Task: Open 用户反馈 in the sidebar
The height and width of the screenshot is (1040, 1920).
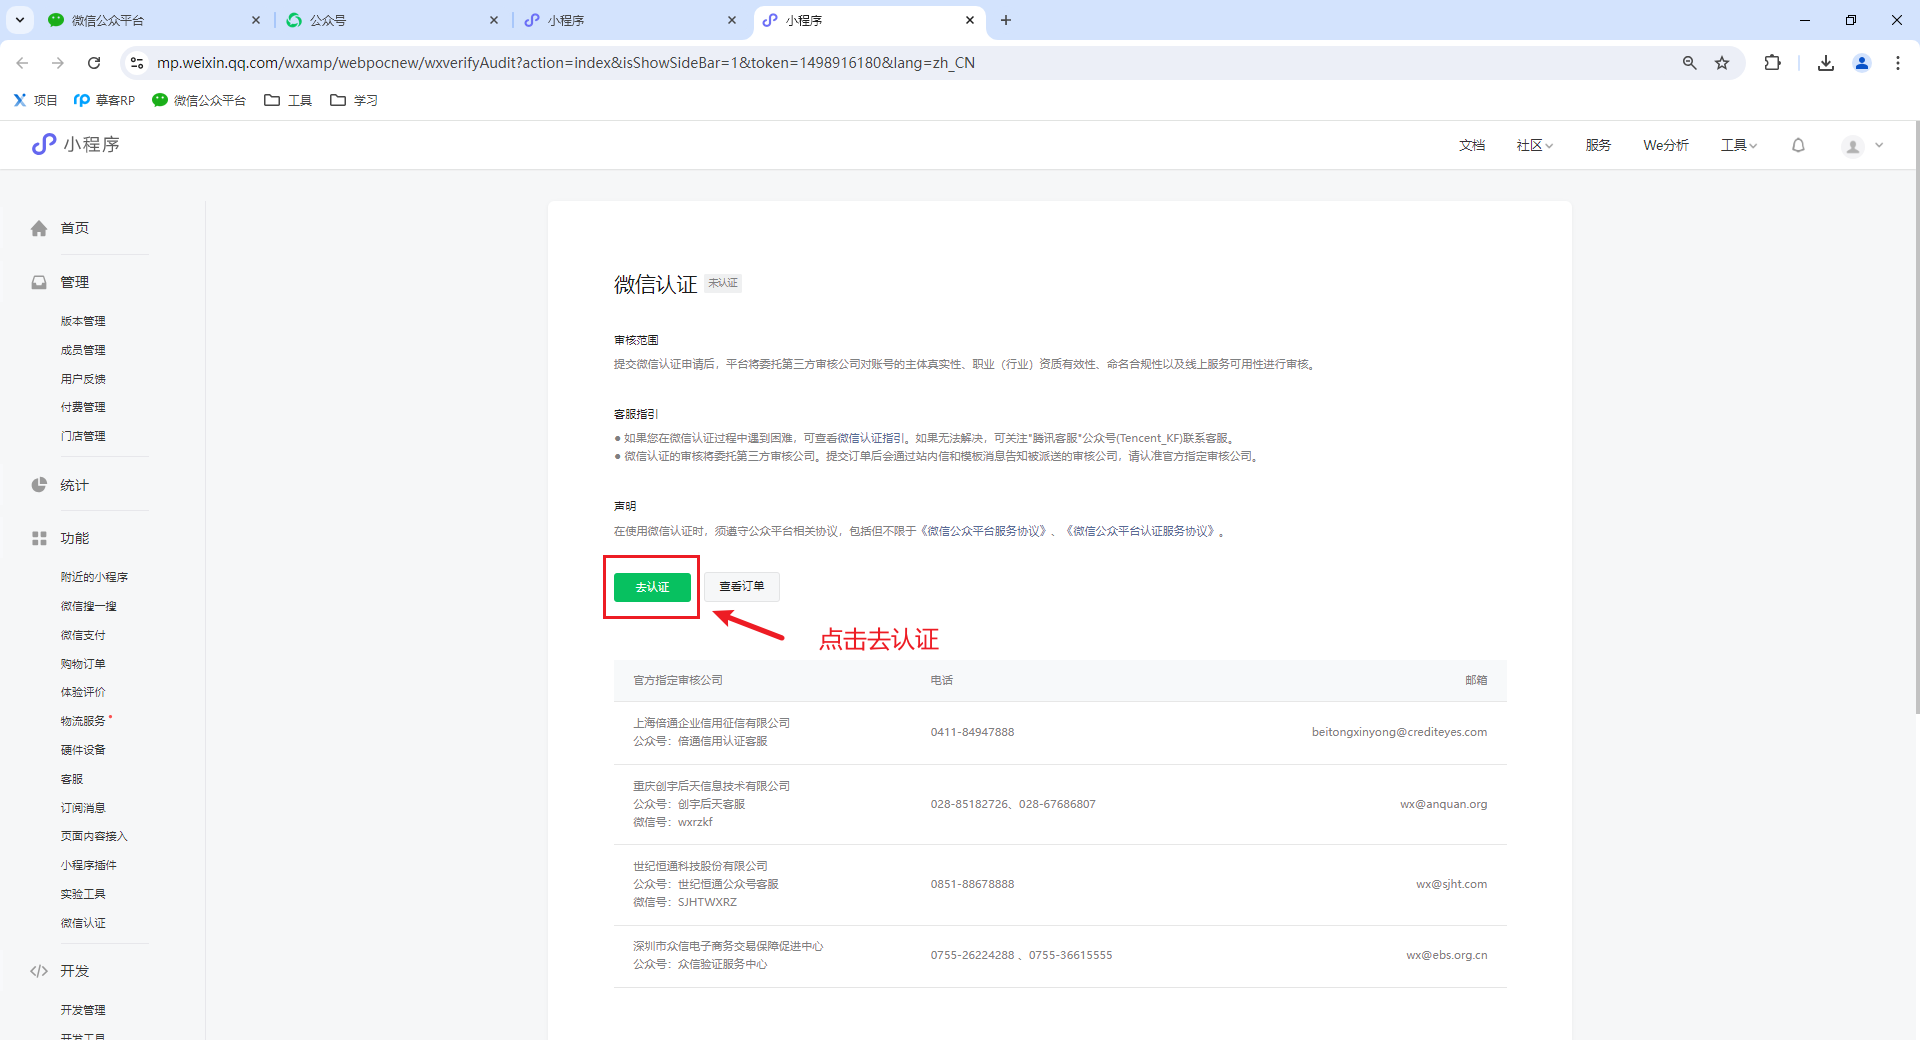Action: (83, 379)
